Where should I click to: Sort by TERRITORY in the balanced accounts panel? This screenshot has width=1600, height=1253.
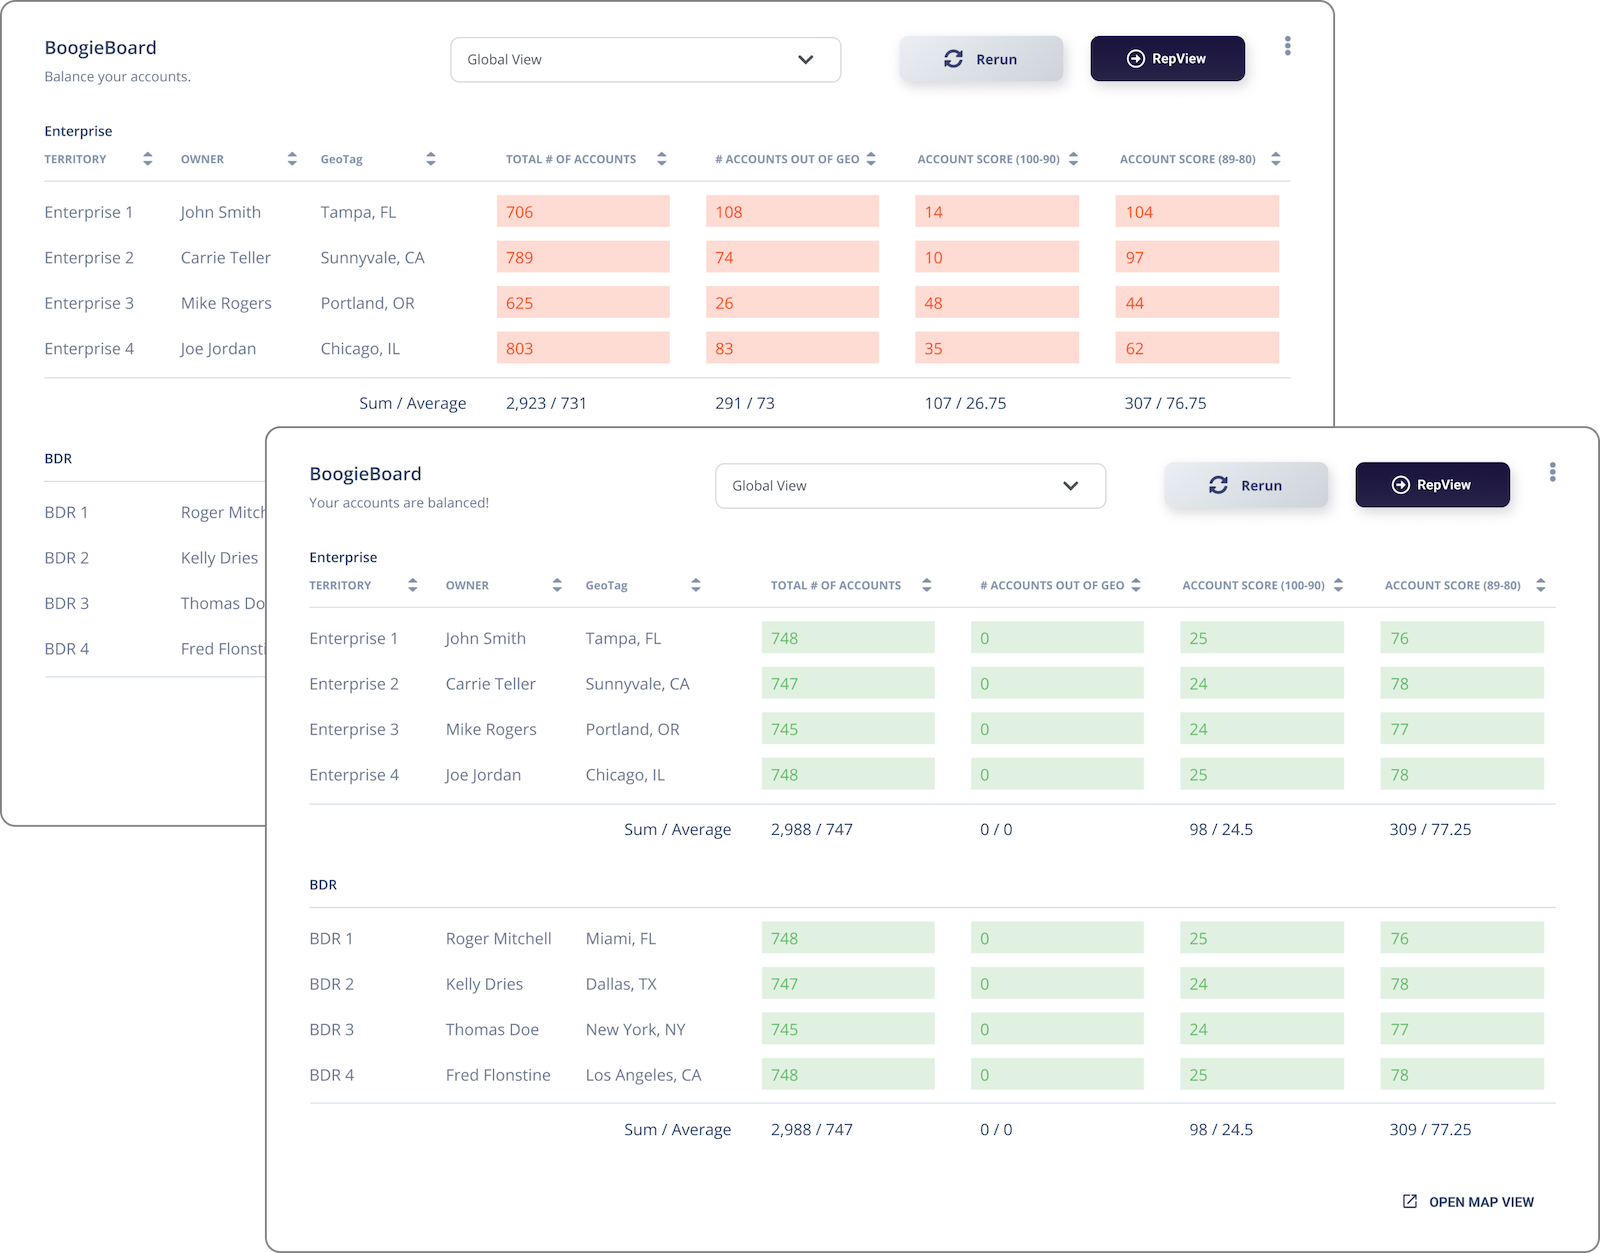pyautogui.click(x=412, y=586)
